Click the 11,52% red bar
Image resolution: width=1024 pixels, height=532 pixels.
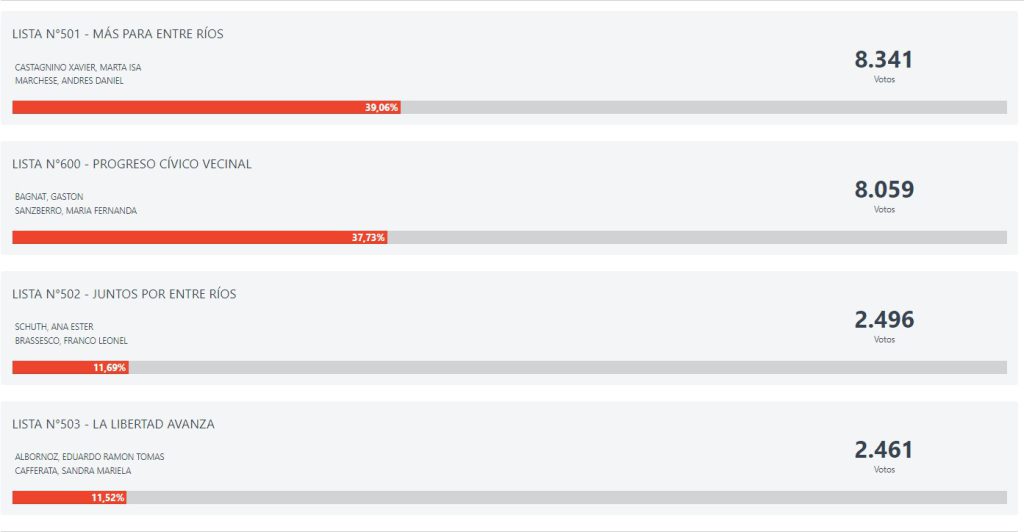click(69, 497)
